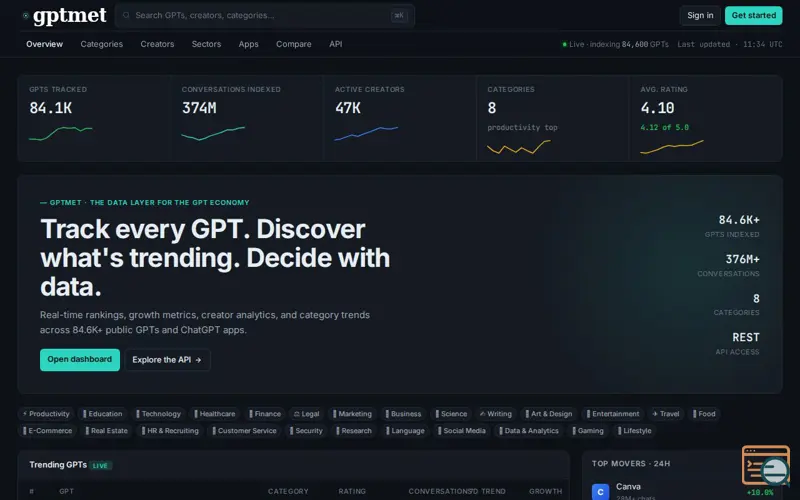Click the 374M Conversations Indexed value
The image size is (800, 500).
pyautogui.click(x=199, y=108)
